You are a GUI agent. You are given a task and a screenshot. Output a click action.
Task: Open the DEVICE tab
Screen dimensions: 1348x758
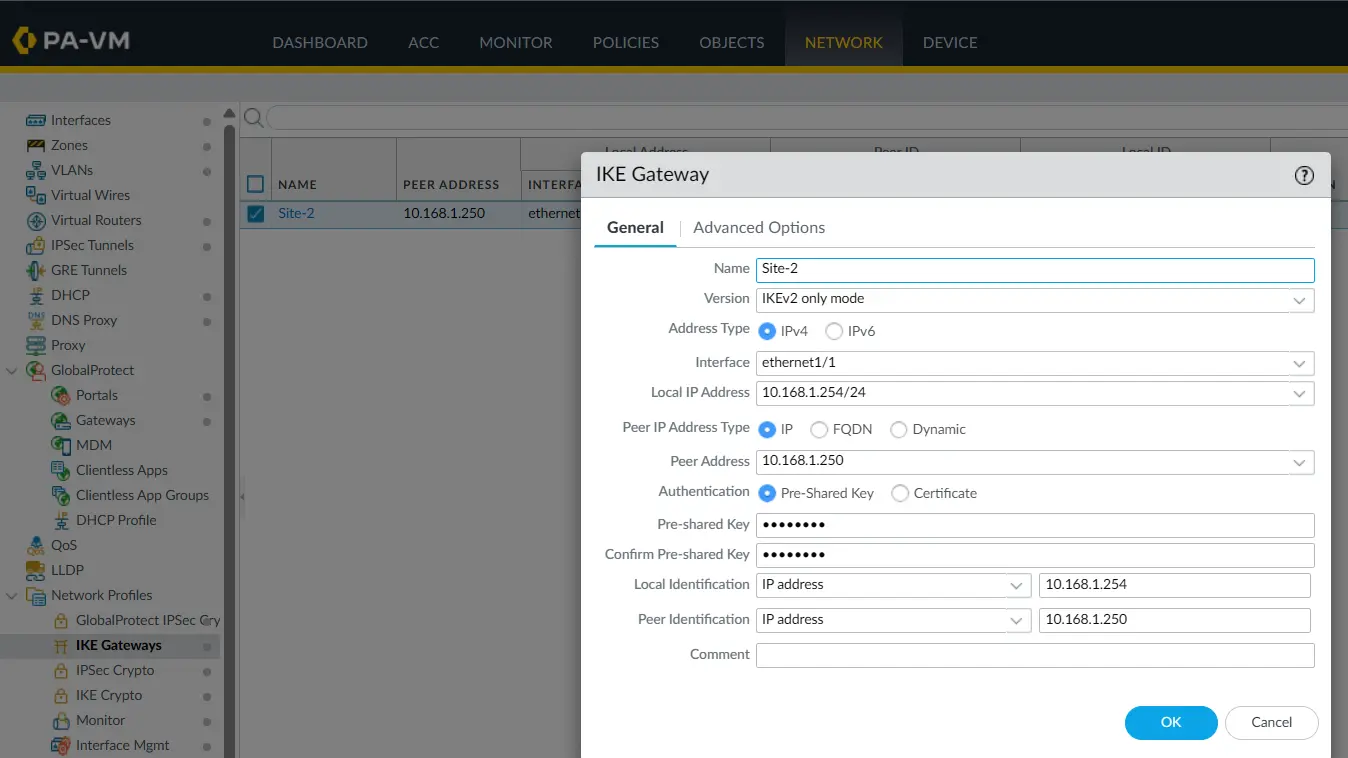click(950, 43)
